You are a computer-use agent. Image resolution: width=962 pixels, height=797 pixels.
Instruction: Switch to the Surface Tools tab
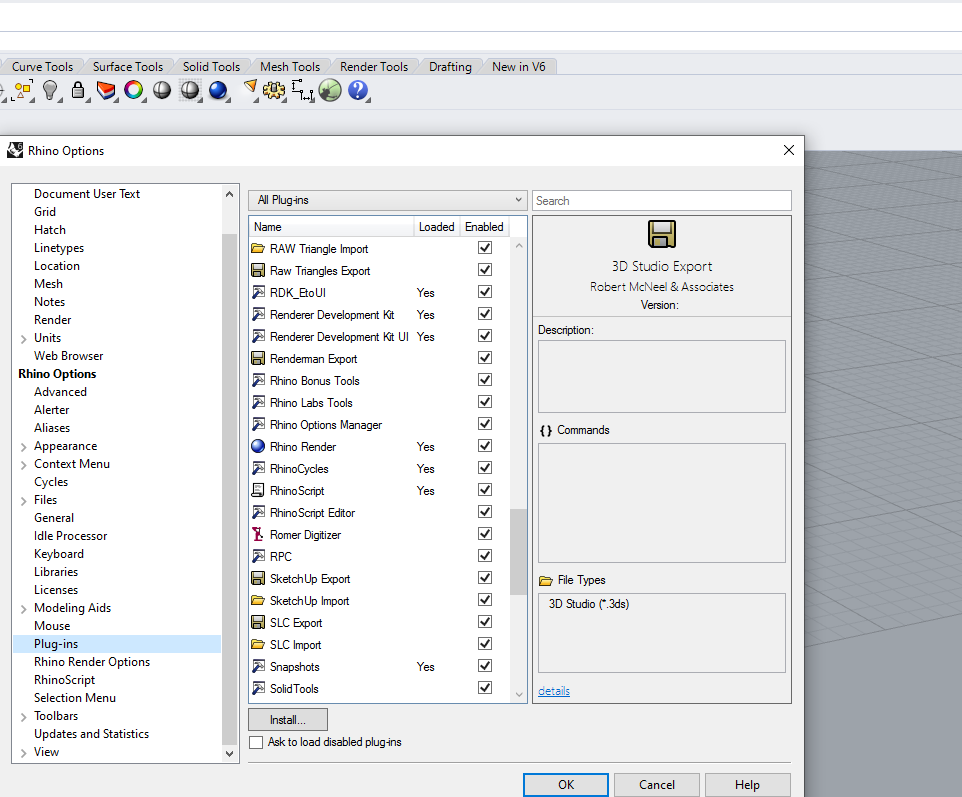128,66
